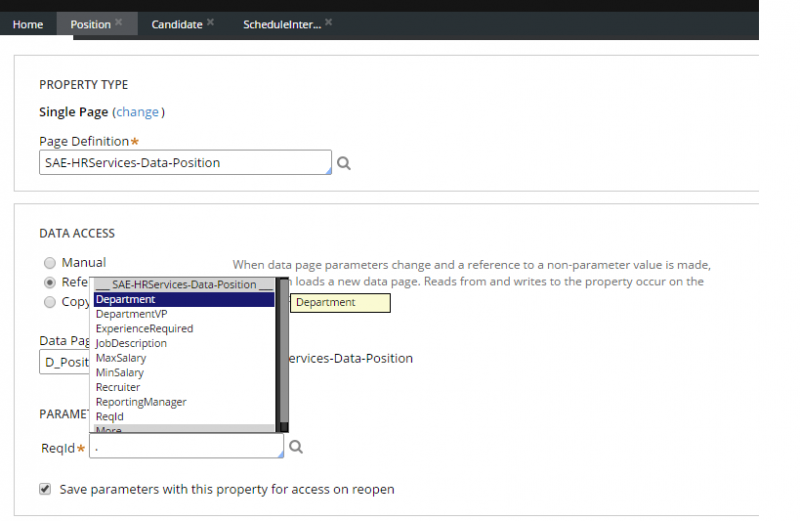800x521 pixels.
Task: Choose Department in the autocomplete list
Action: pos(184,300)
